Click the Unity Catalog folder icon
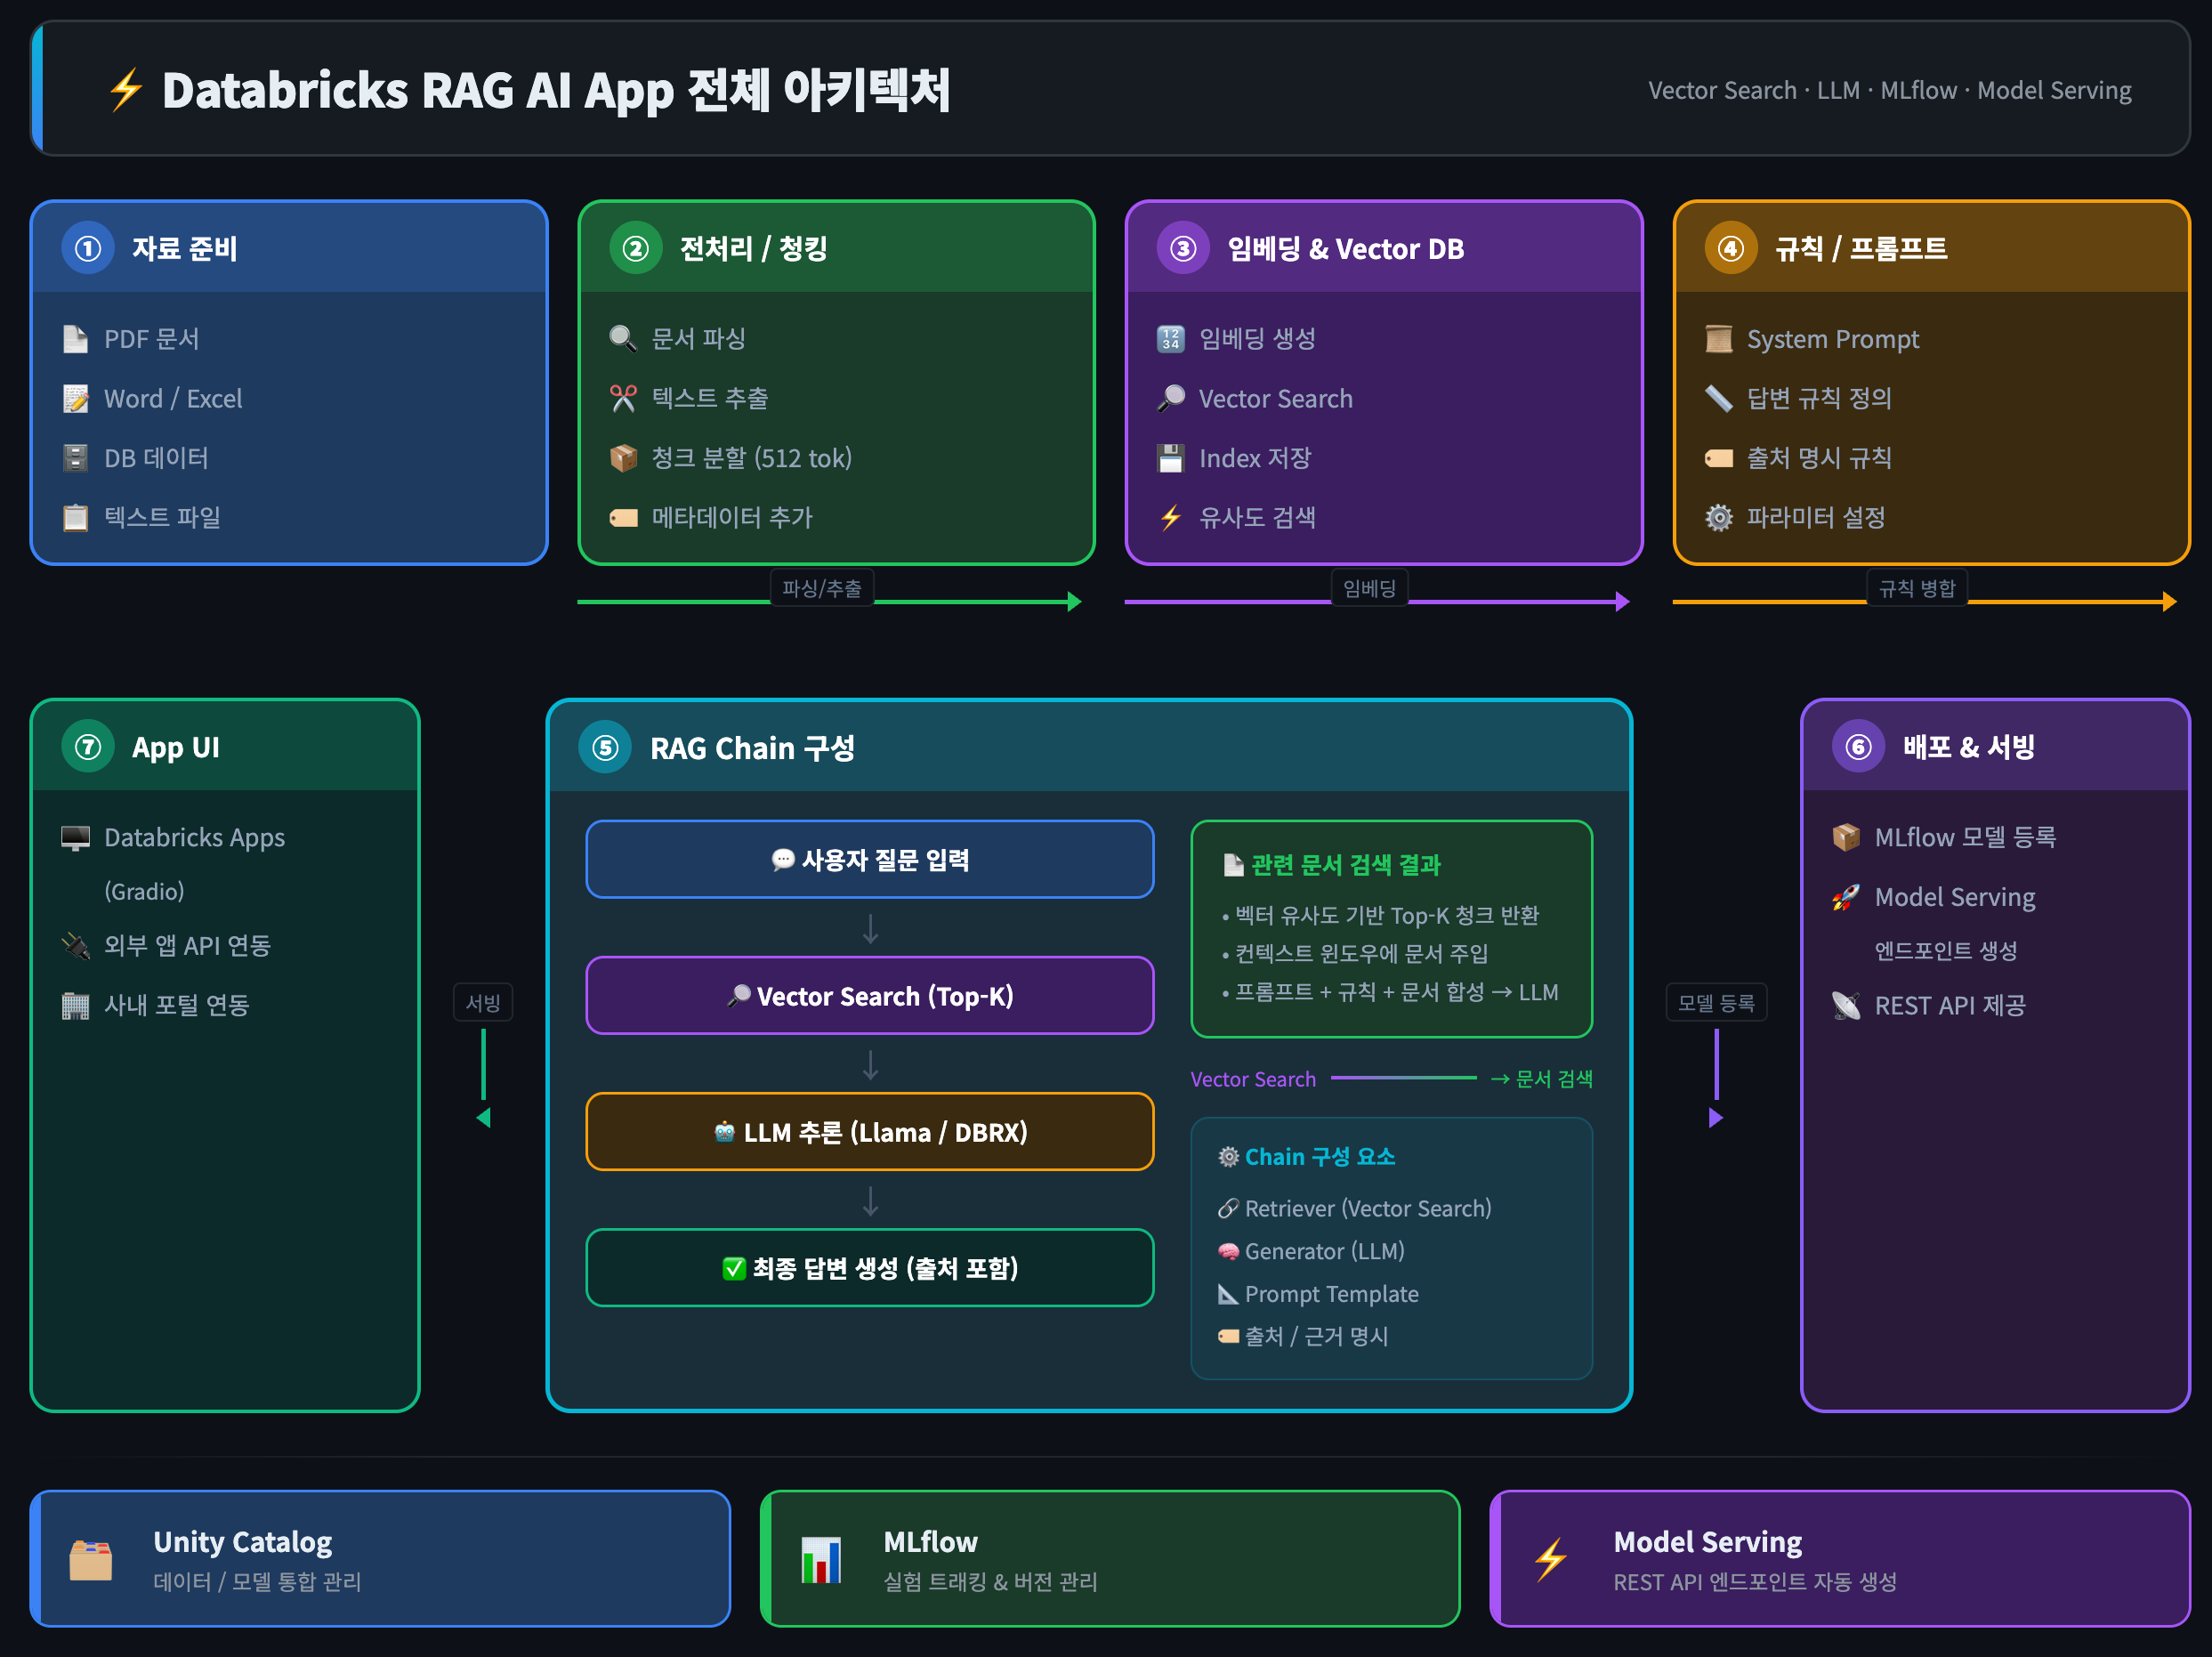The height and width of the screenshot is (1657, 2212). 91,1560
